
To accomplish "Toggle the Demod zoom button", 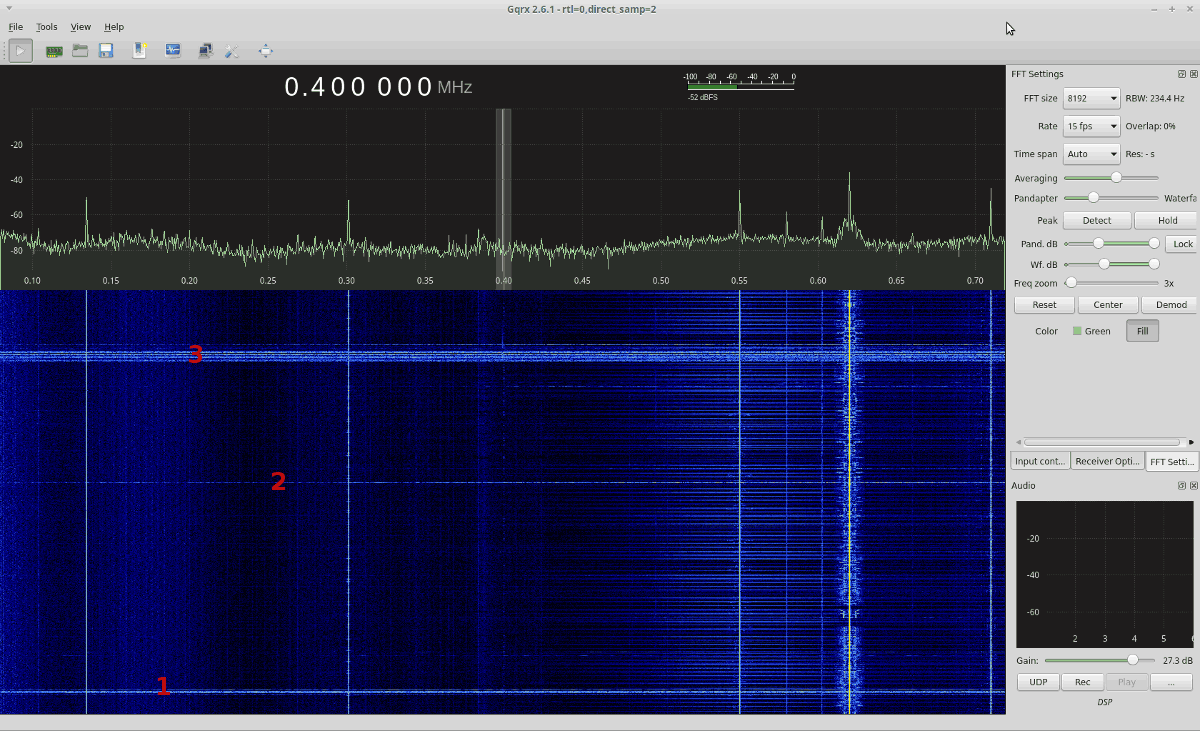I will click(1170, 305).
